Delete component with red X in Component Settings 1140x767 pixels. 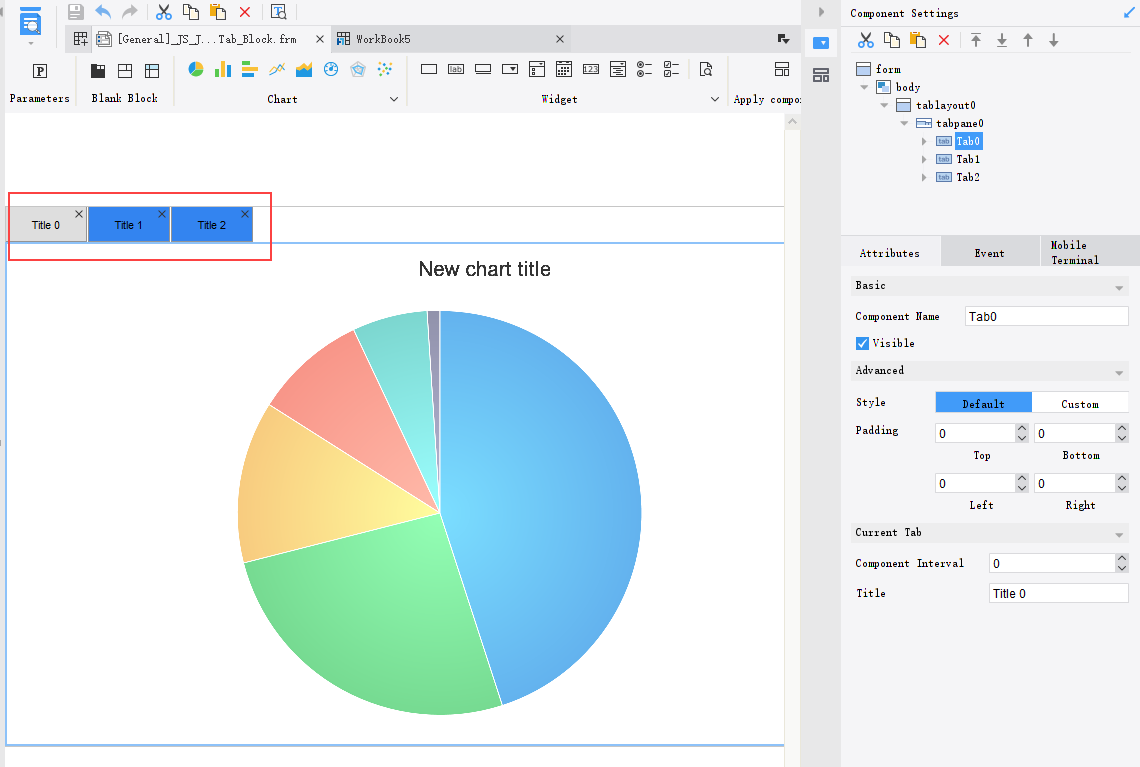point(944,41)
